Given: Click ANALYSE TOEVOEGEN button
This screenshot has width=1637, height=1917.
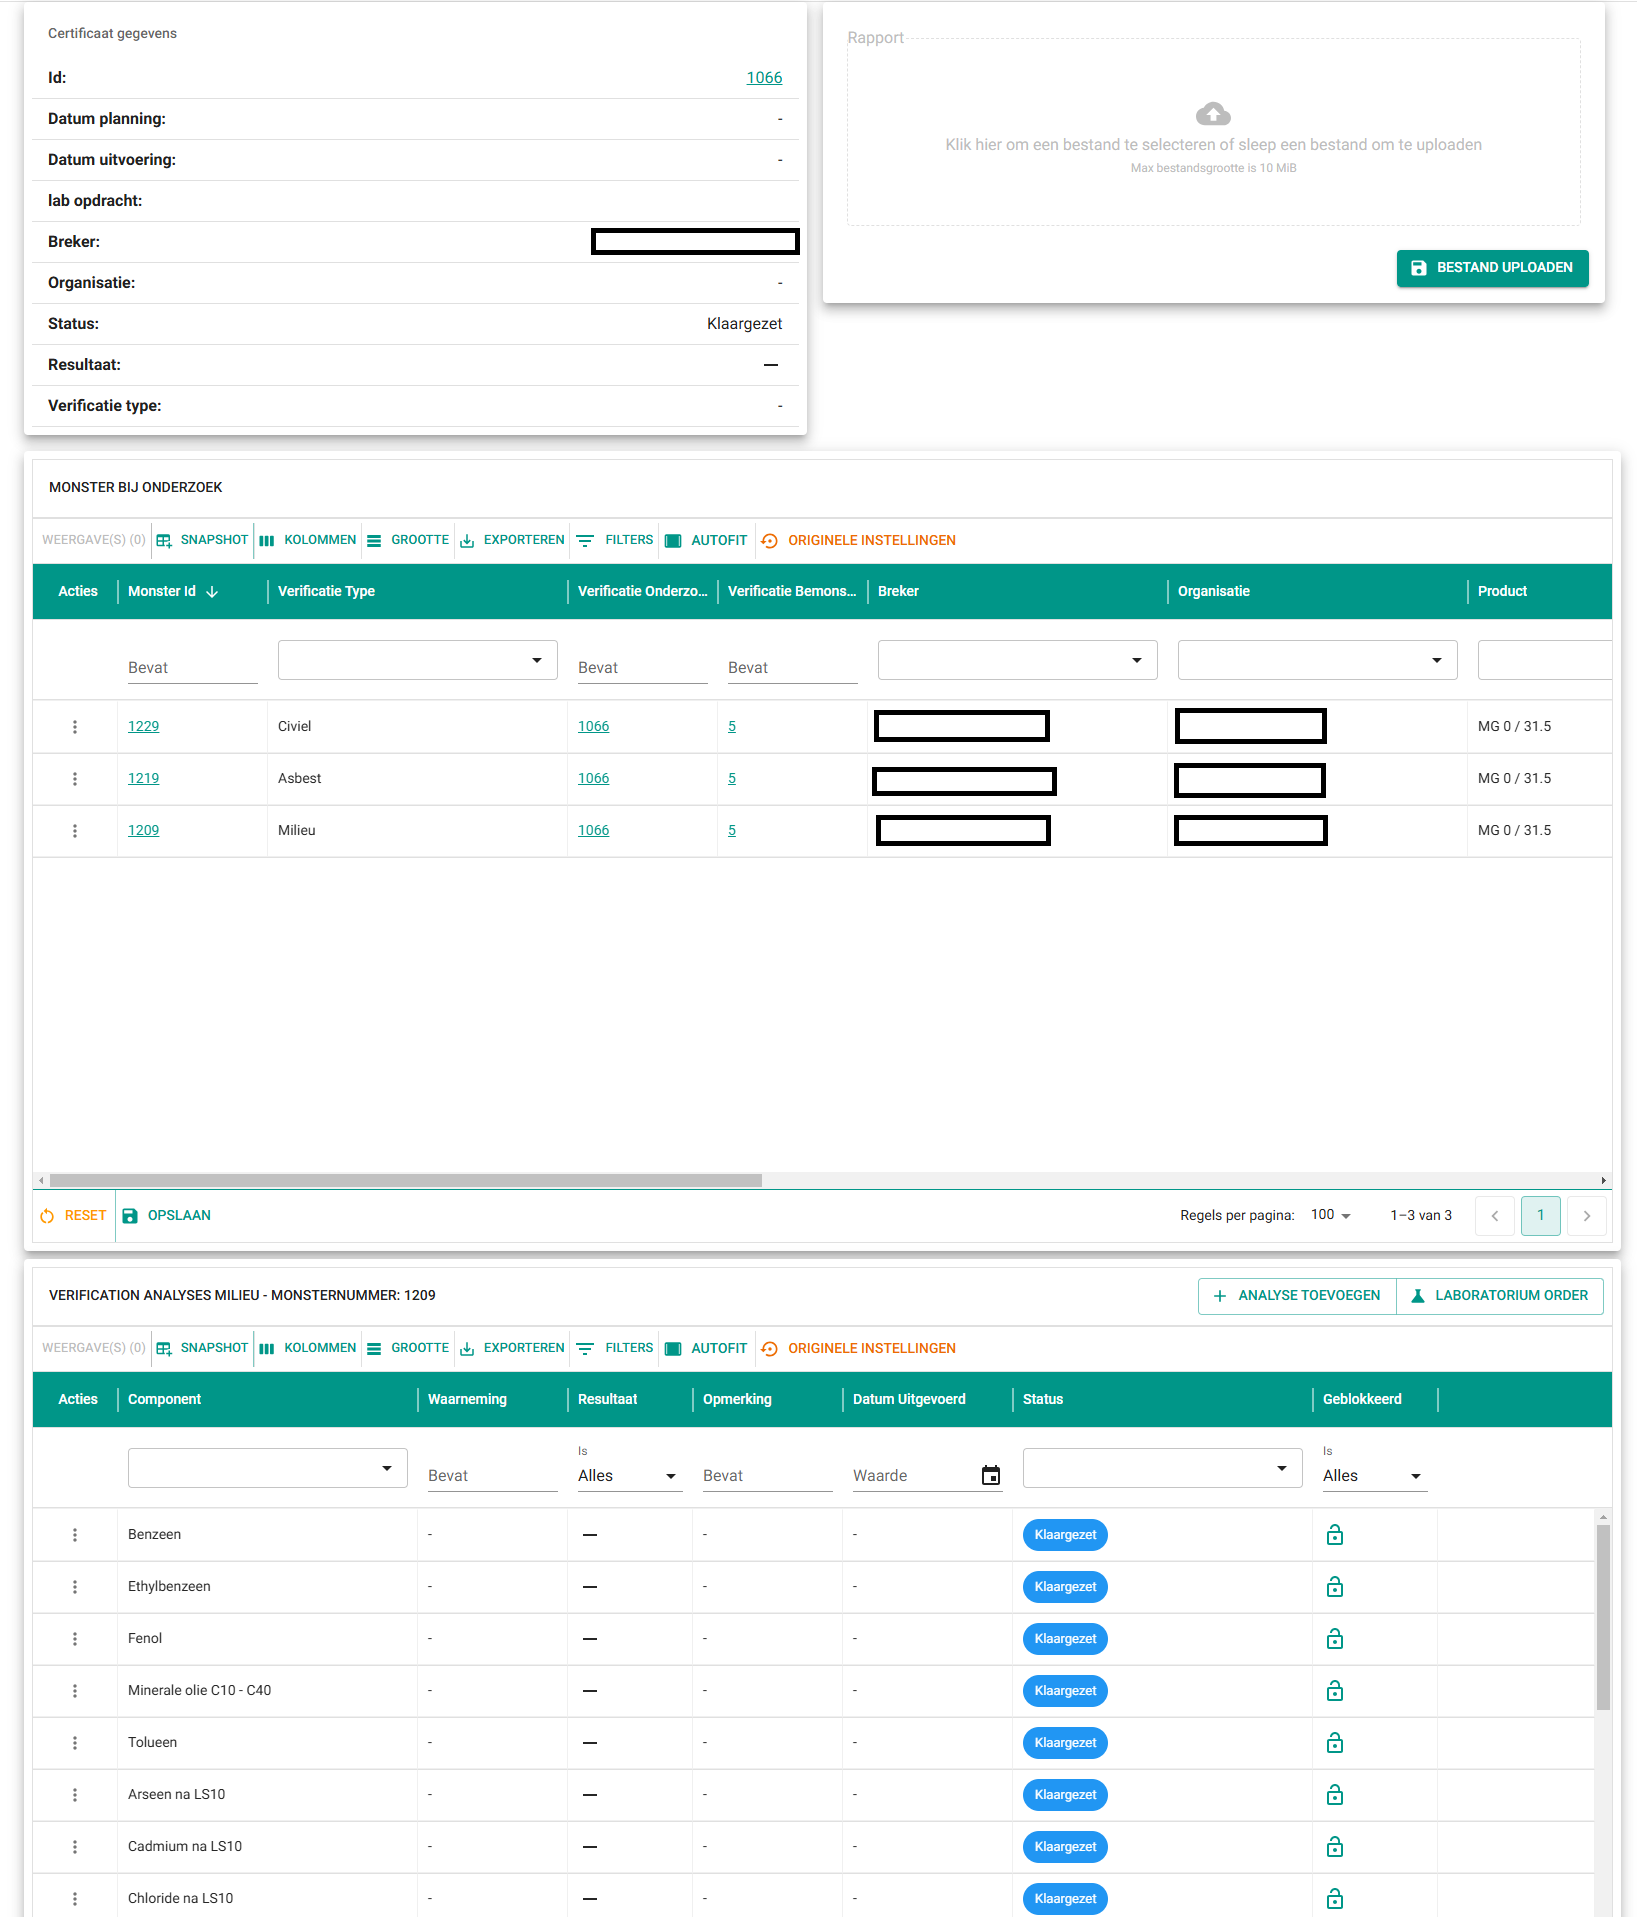Looking at the screenshot, I should tap(1297, 1296).
